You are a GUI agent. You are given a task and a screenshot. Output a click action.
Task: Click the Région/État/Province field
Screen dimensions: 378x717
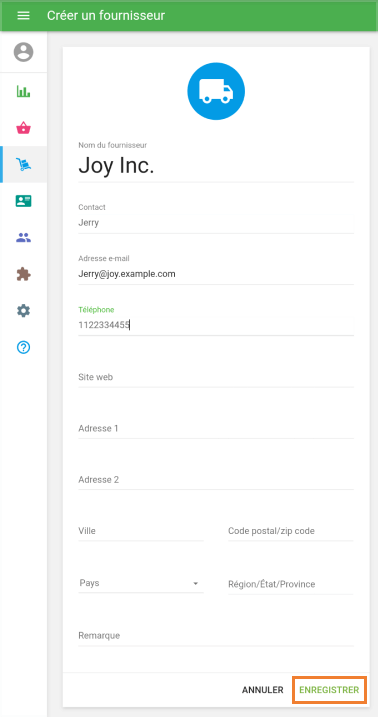pyautogui.click(x=291, y=584)
